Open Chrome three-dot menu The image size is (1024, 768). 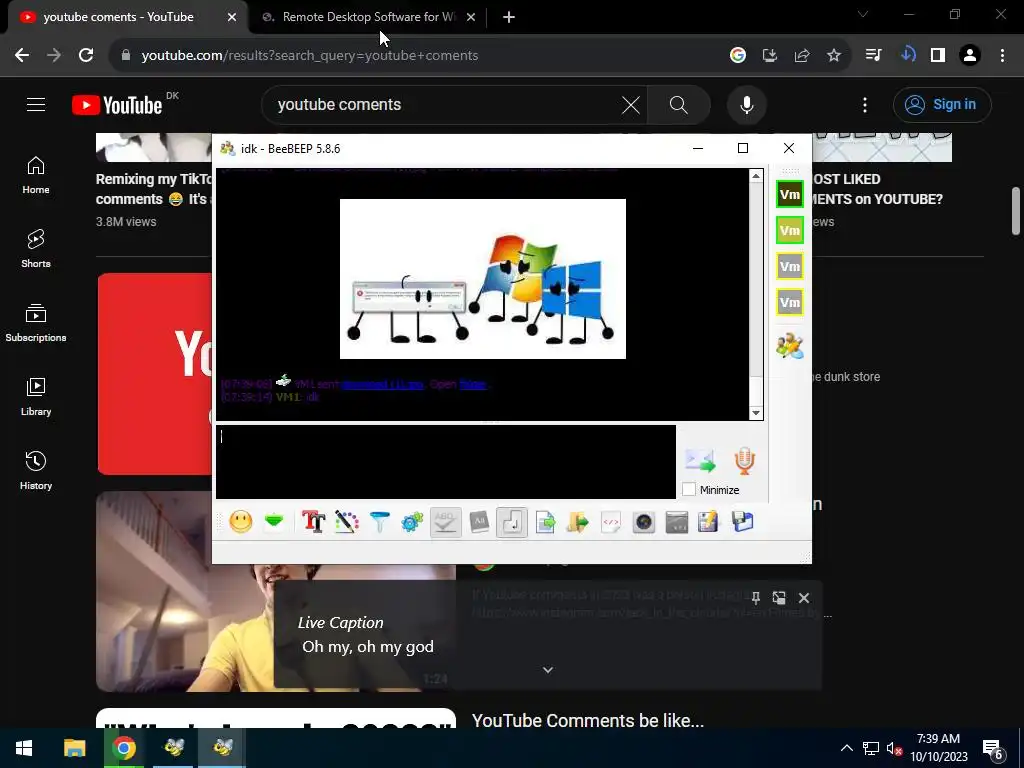(x=1002, y=56)
